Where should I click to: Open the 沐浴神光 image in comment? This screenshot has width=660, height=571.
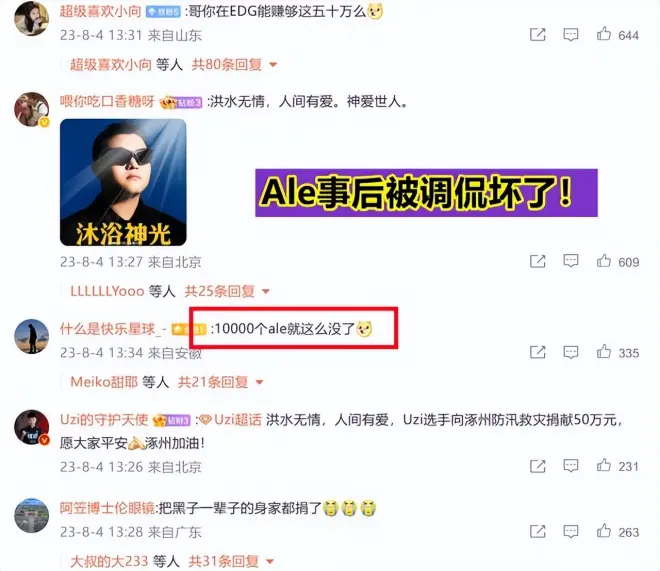point(123,182)
